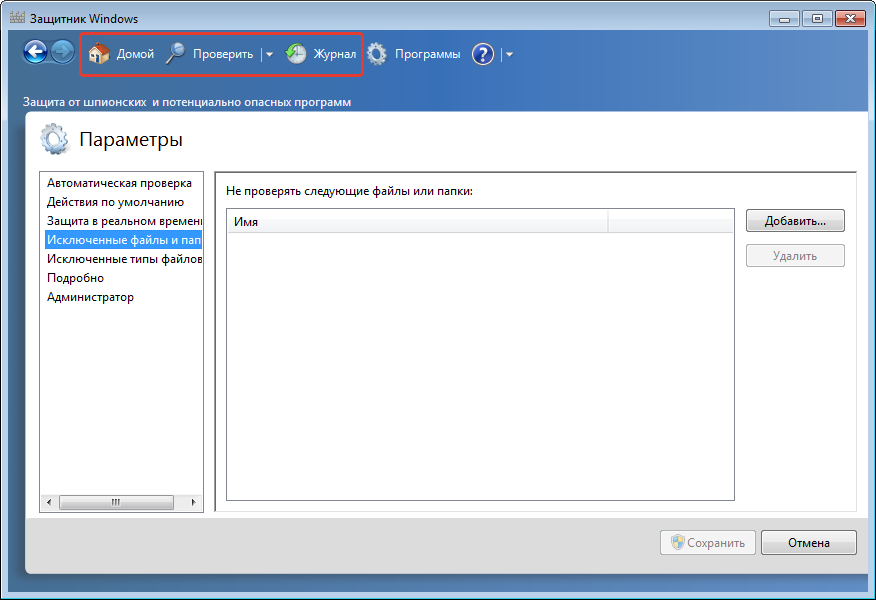876x600 pixels.
Task: Go back with the blue Back arrow
Action: pyautogui.click(x=35, y=53)
